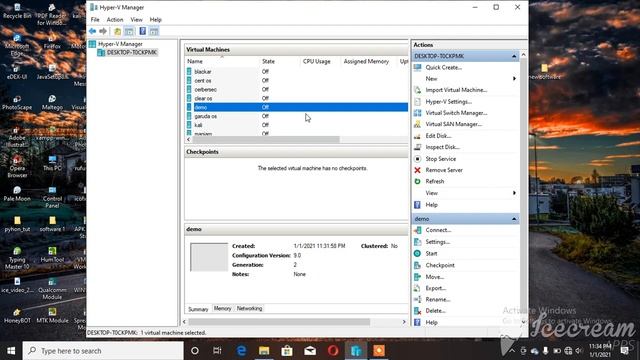
Task: Expand the View submenu in Actions
Action: coord(514,193)
